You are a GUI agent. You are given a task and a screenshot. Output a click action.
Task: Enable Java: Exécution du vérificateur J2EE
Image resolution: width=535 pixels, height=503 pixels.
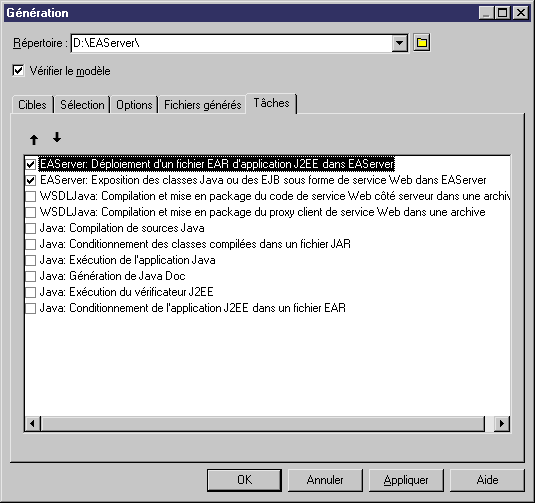(x=31, y=292)
